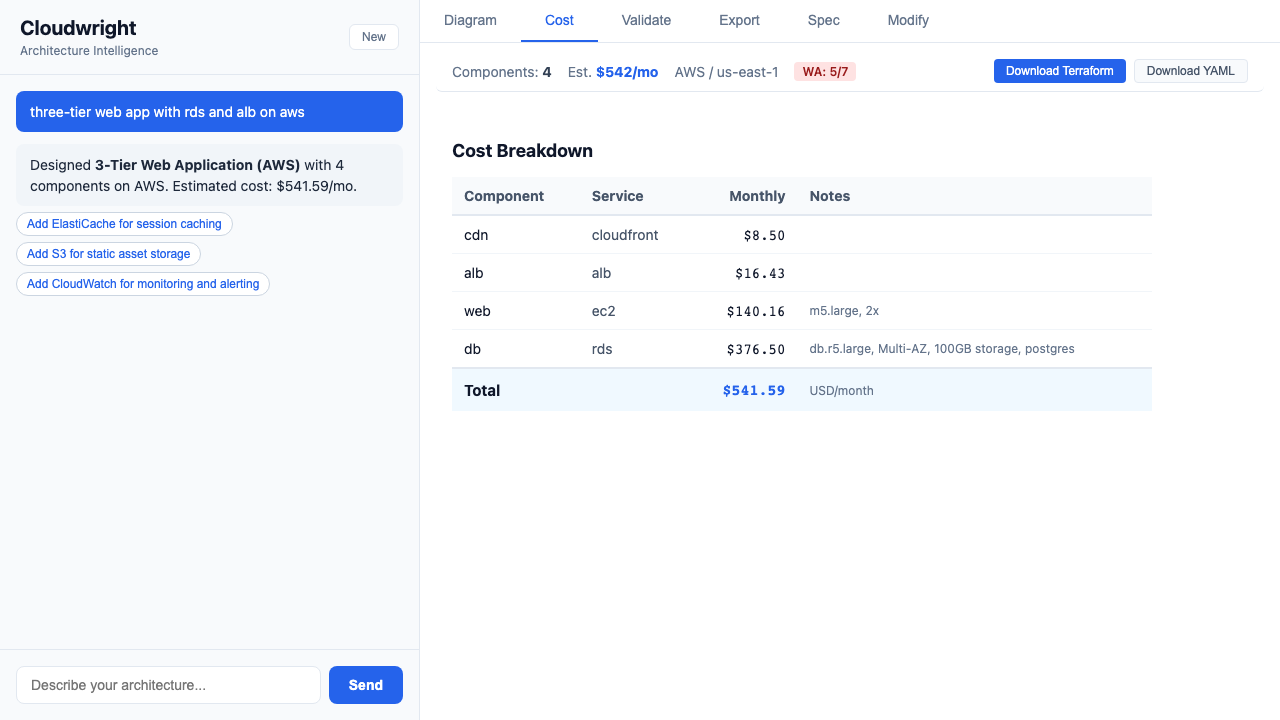Click the Send button
The width and height of the screenshot is (1280, 720).
(366, 685)
